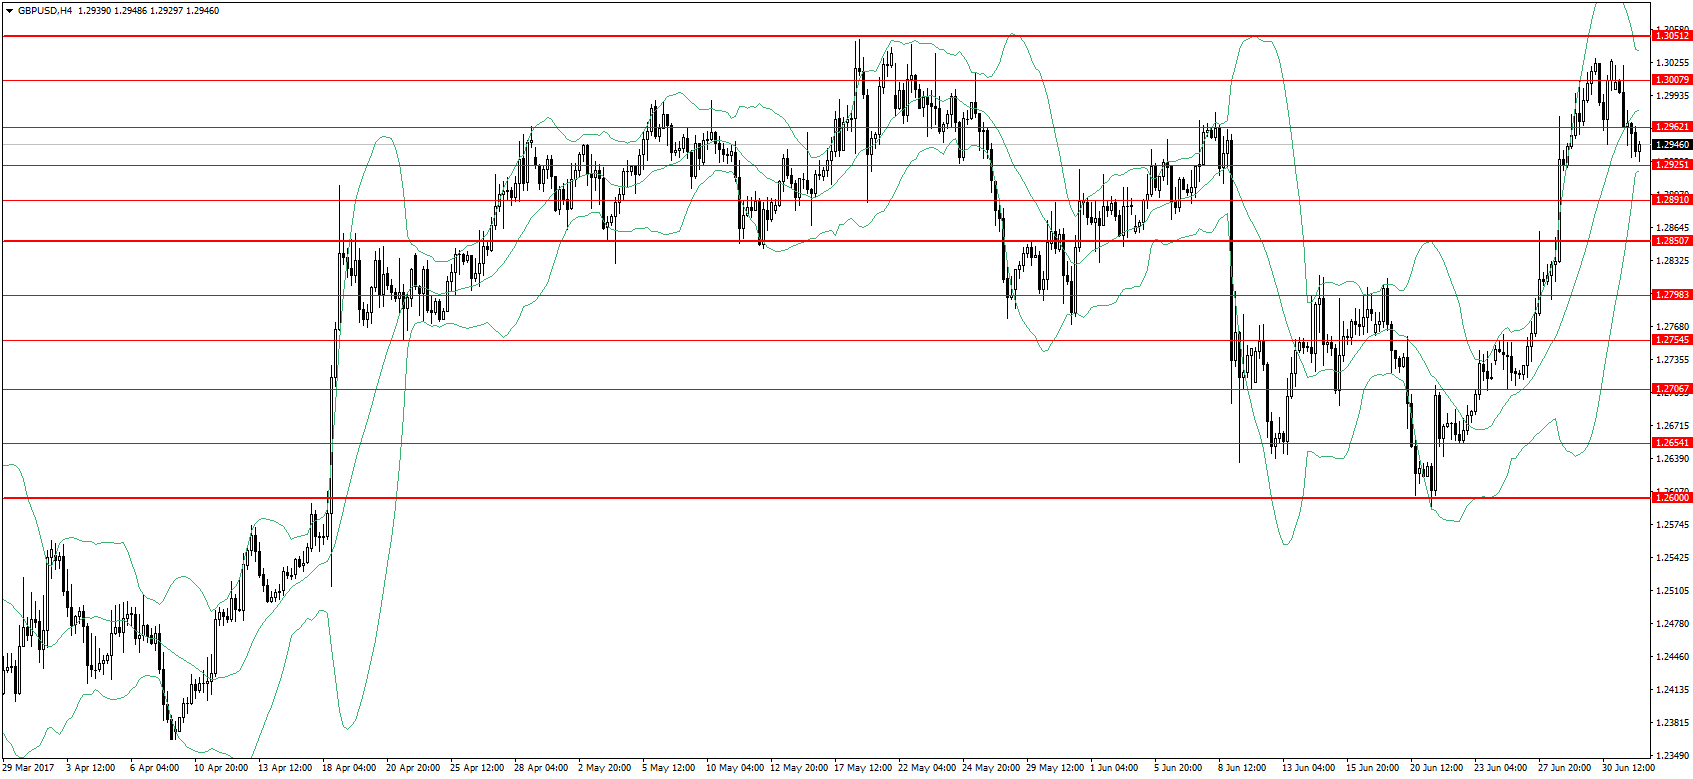Click the 29 May 12:00 time label
Image resolution: width=1693 pixels, height=779 pixels.
1055,769
